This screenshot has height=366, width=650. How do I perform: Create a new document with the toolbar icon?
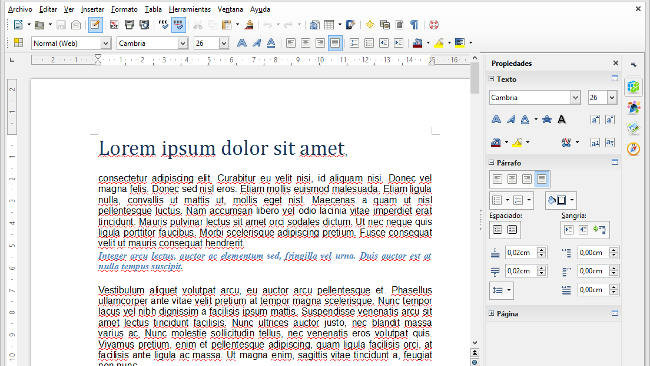(x=18, y=25)
